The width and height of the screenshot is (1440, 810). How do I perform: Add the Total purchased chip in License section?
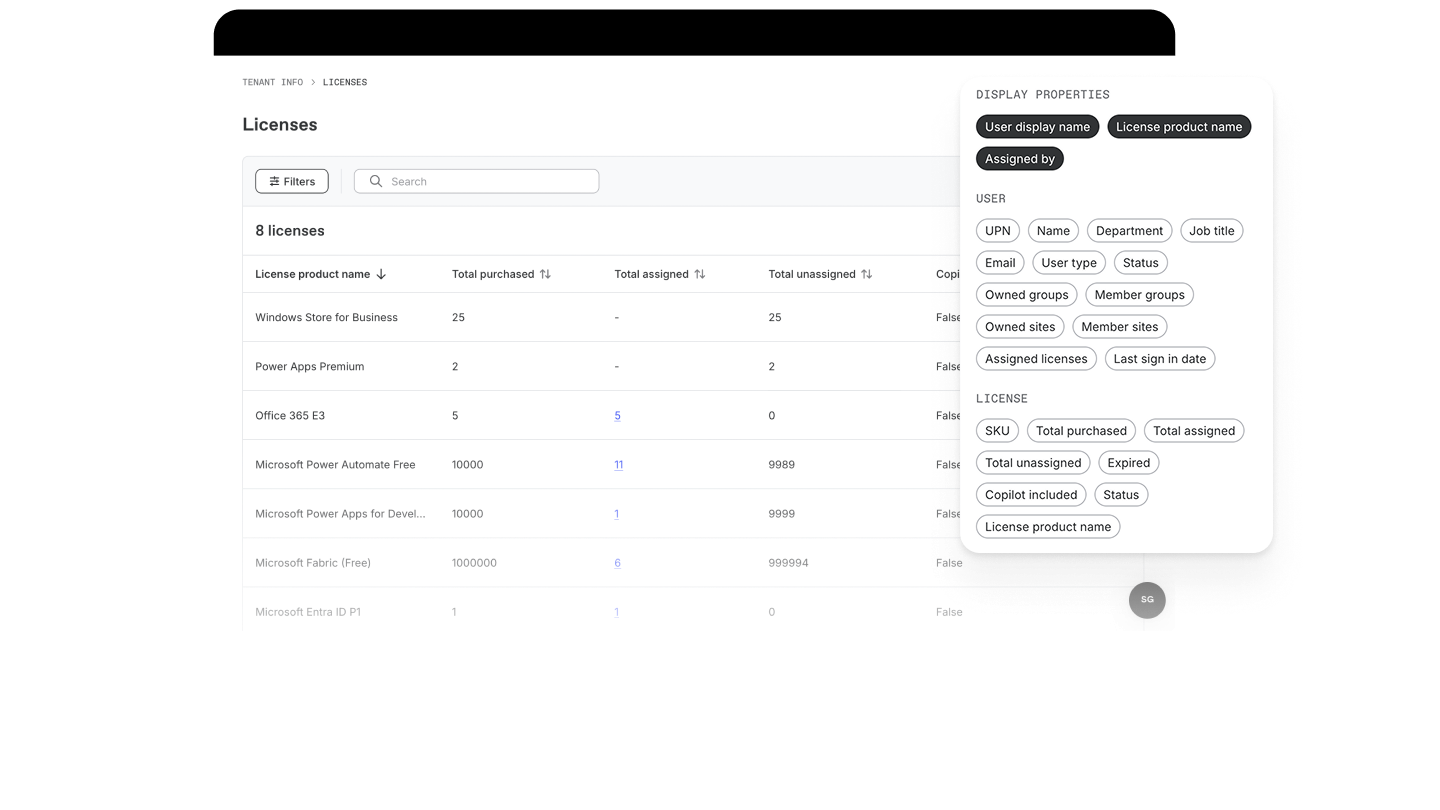pos(1081,431)
